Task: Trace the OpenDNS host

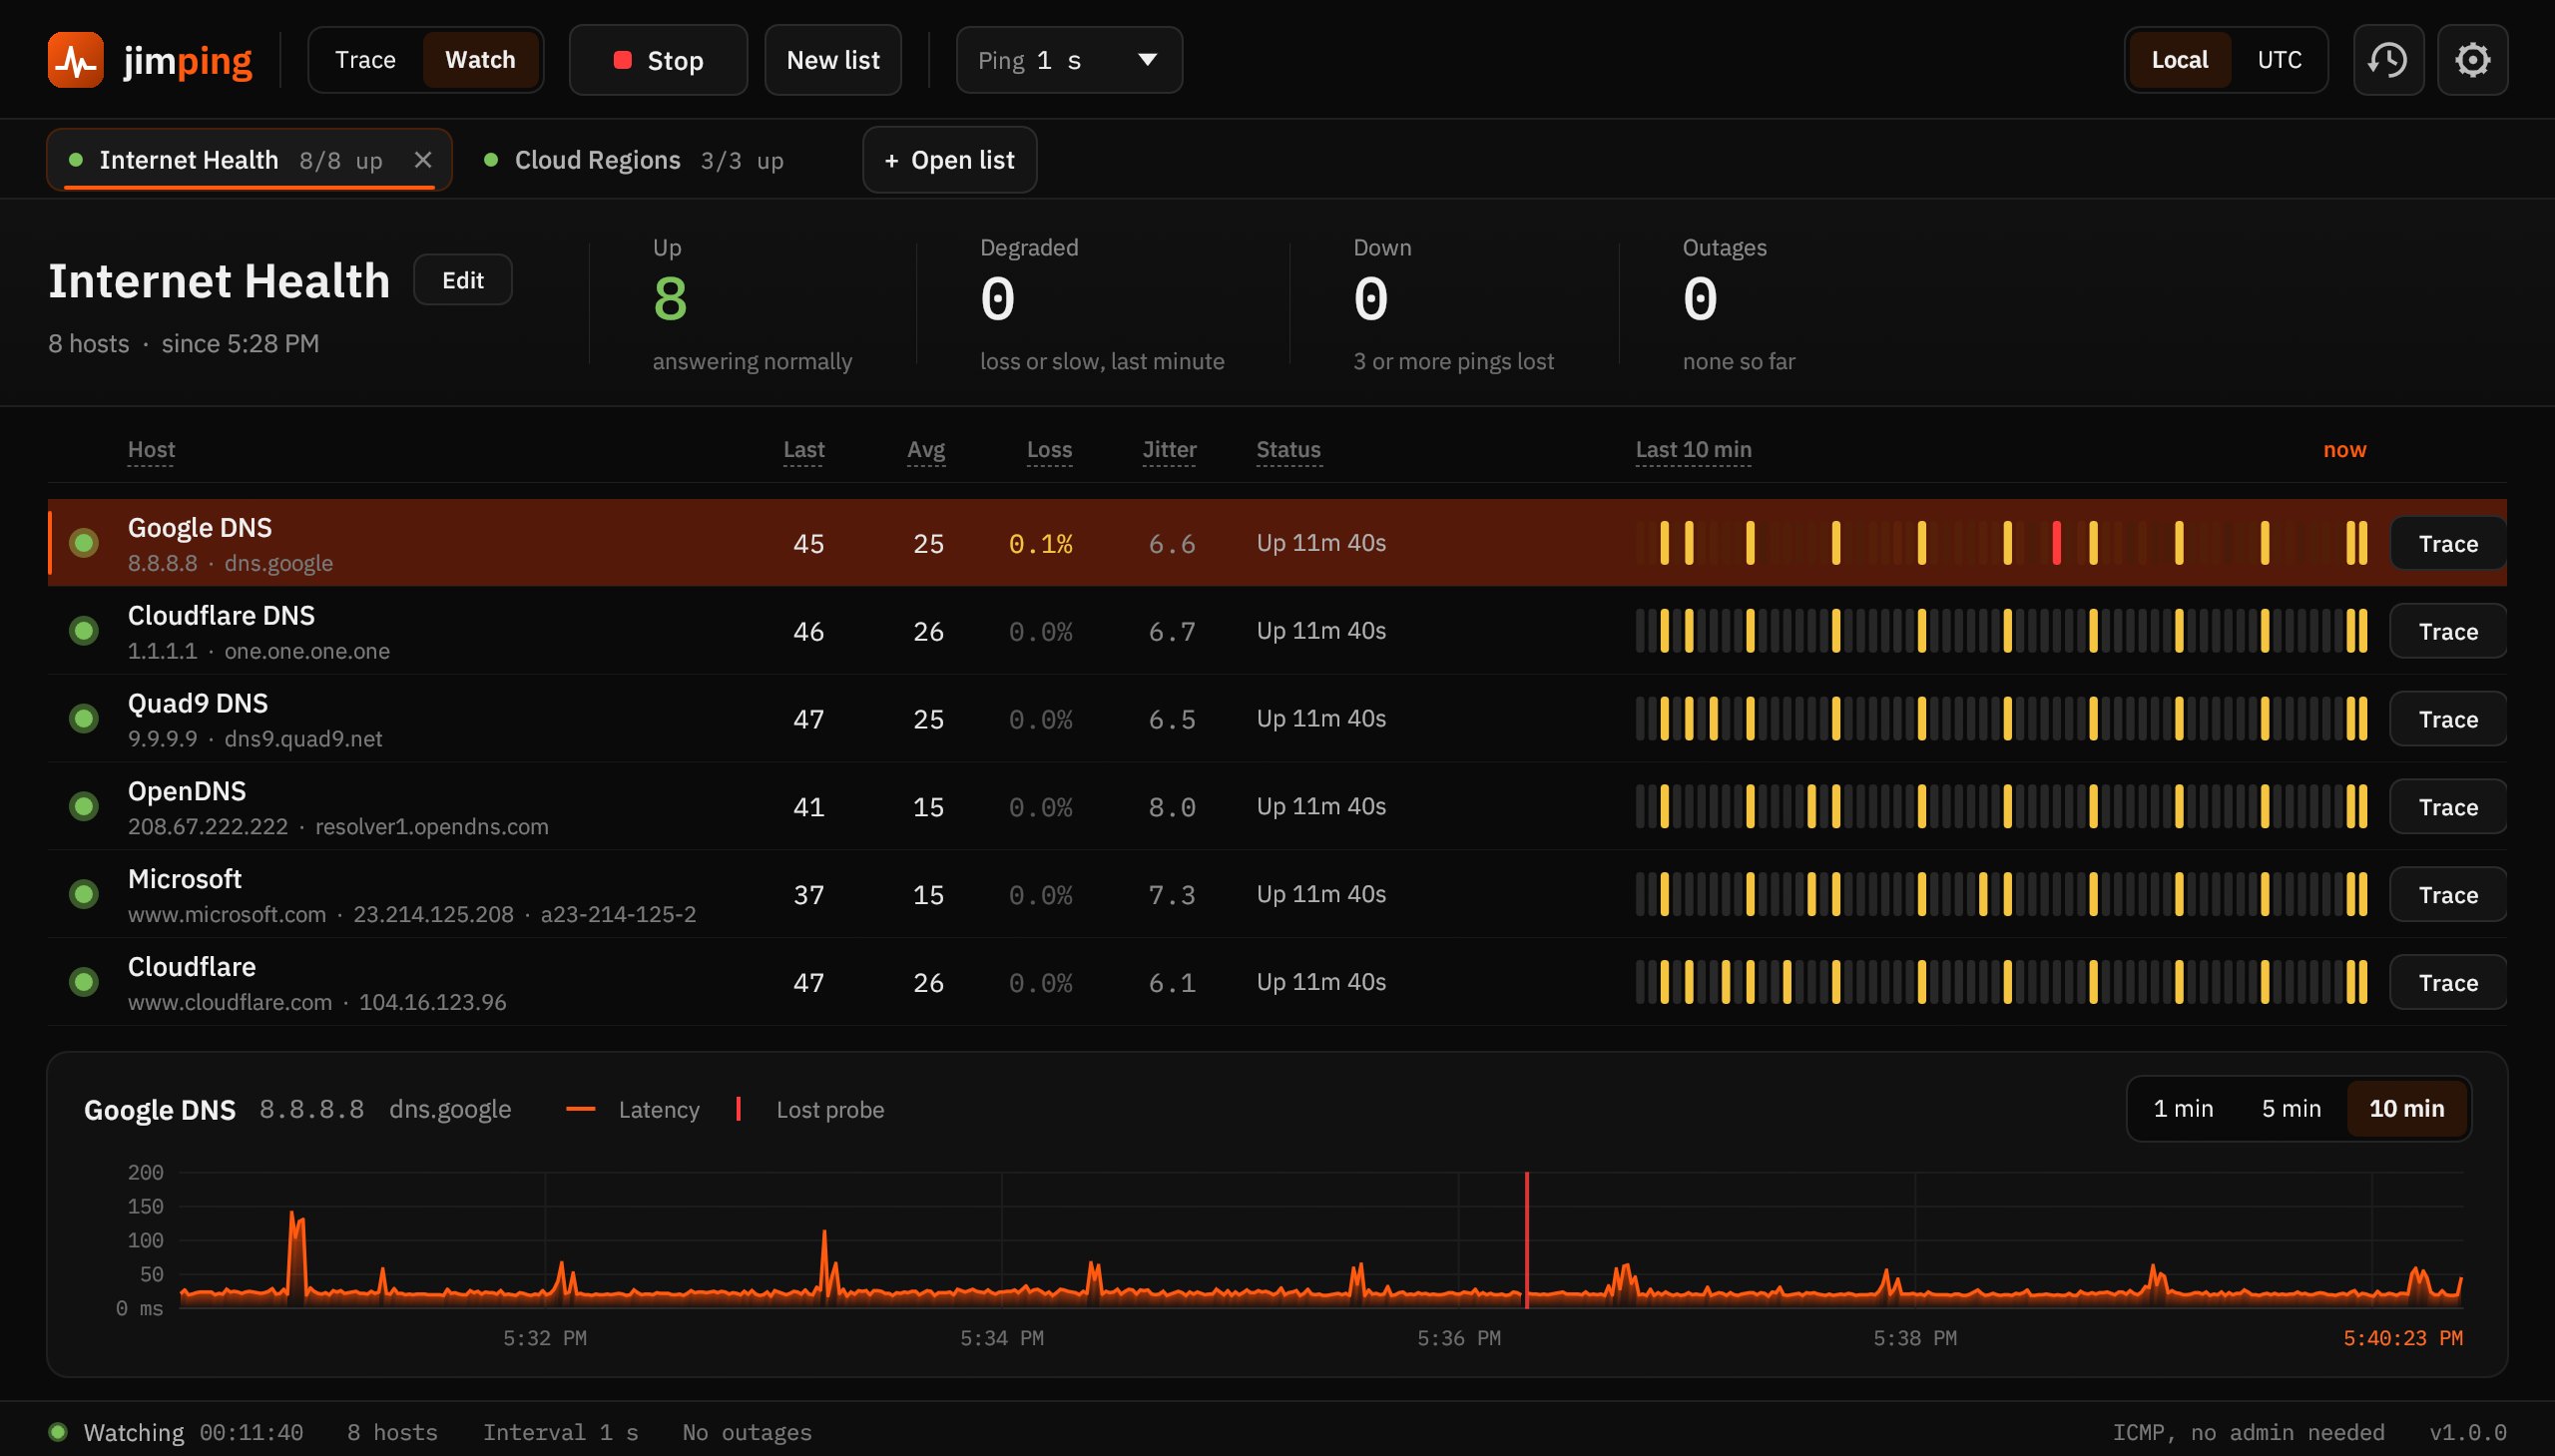Action: click(2448, 807)
